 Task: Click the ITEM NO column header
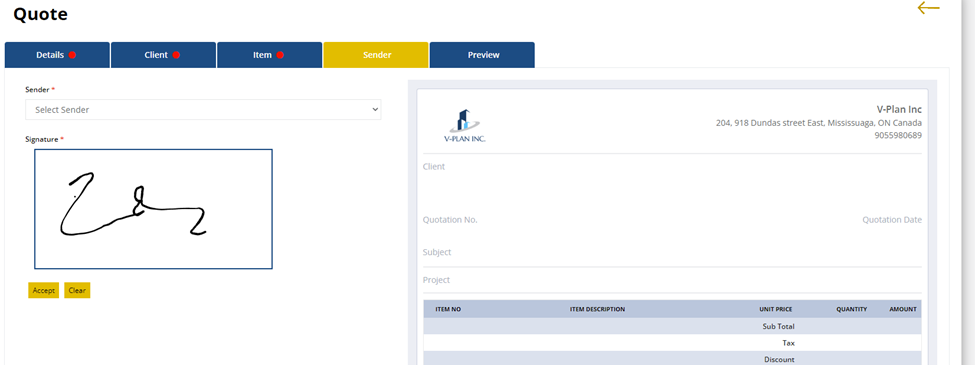448,309
